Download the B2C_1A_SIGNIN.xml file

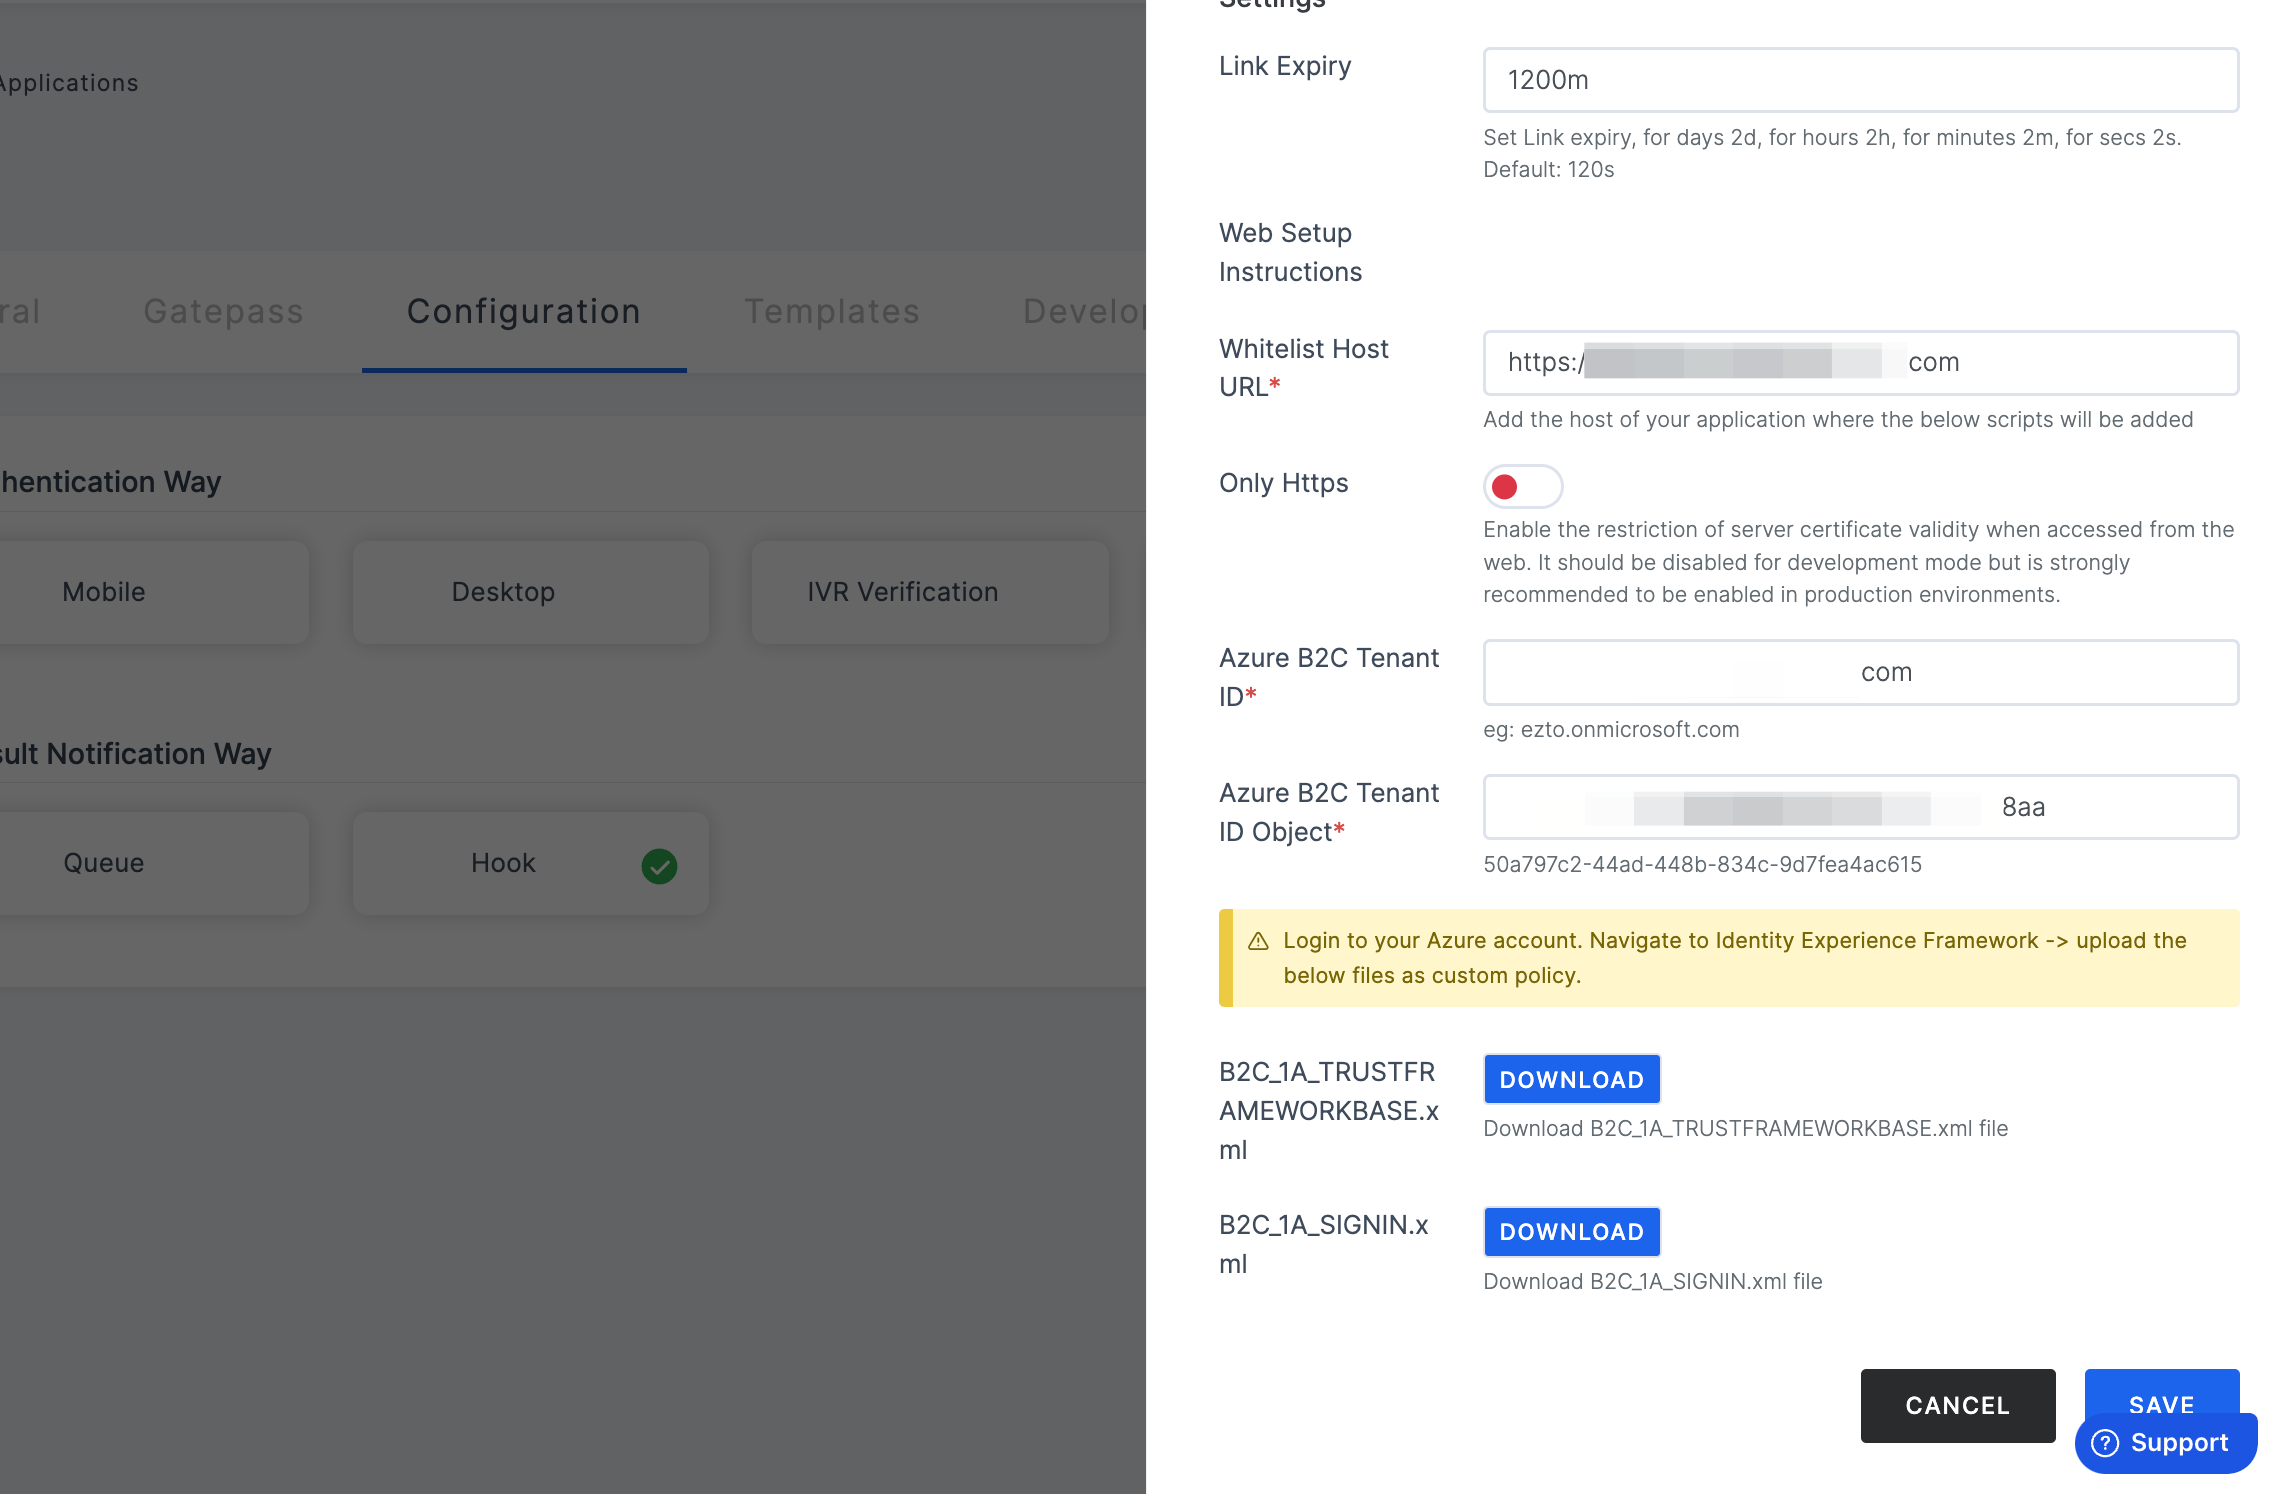[1572, 1232]
